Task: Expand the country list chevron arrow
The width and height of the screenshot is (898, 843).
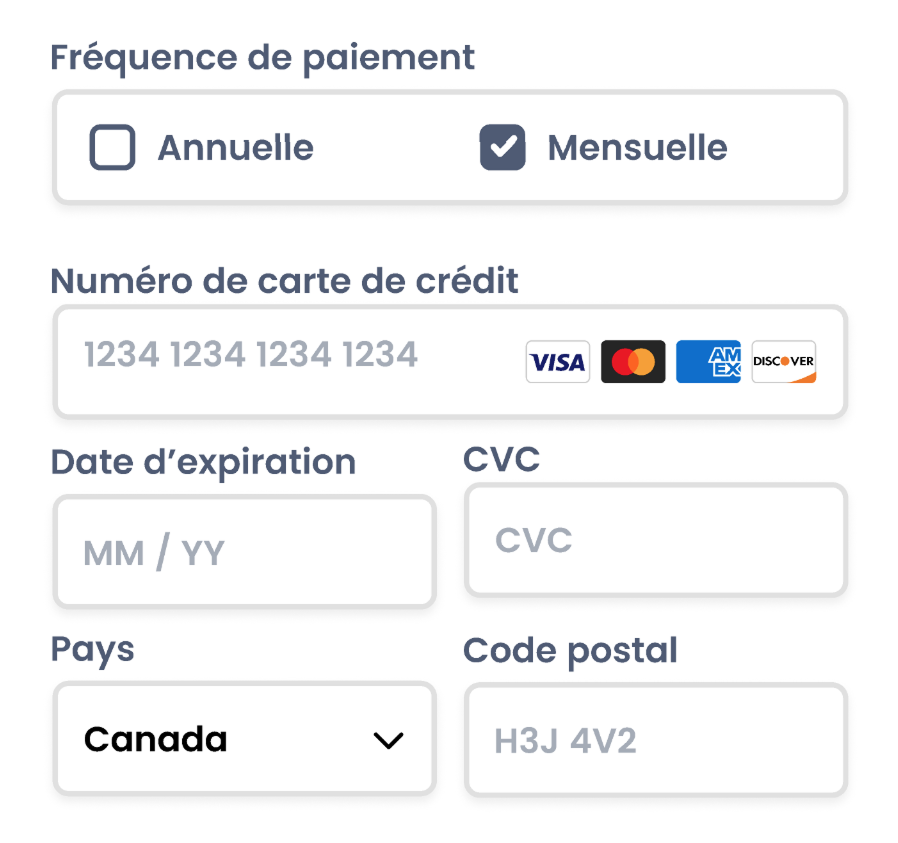Action: tap(387, 741)
